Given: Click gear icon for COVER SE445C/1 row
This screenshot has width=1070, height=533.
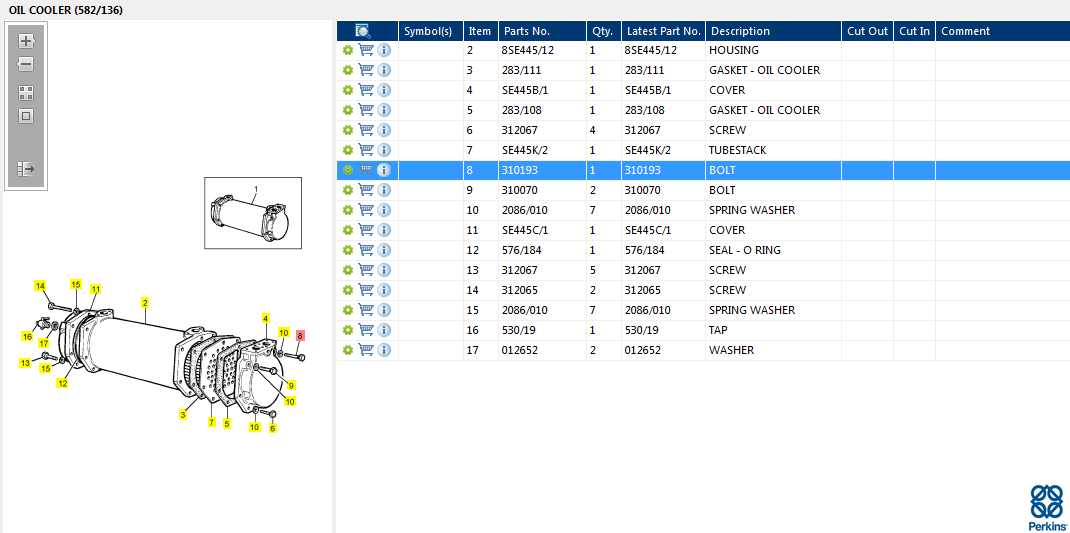Looking at the screenshot, I should click(347, 230).
